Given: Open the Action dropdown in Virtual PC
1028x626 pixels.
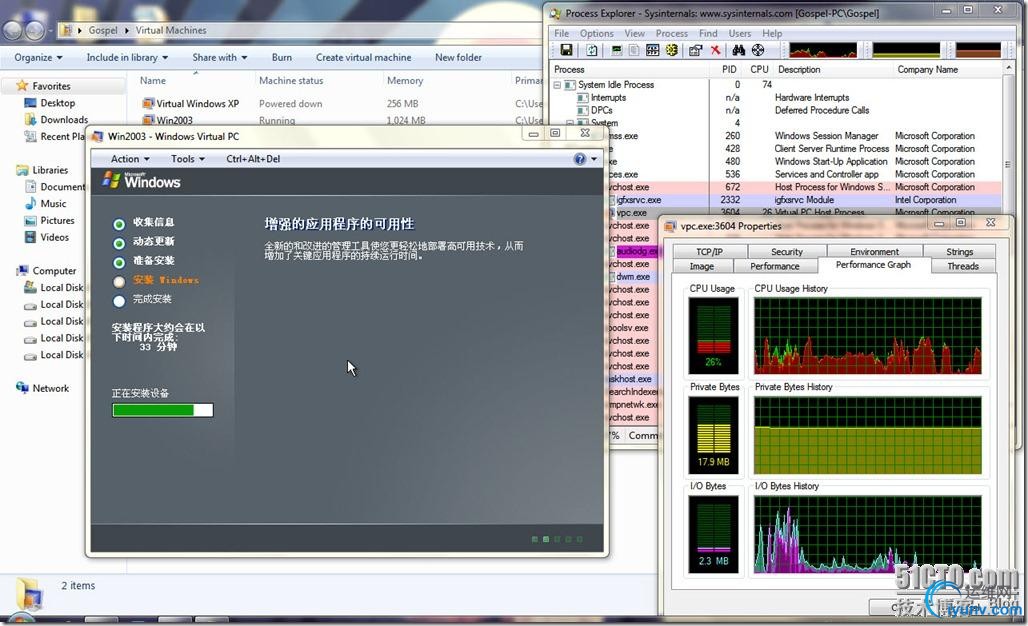Looking at the screenshot, I should pyautogui.click(x=130, y=159).
